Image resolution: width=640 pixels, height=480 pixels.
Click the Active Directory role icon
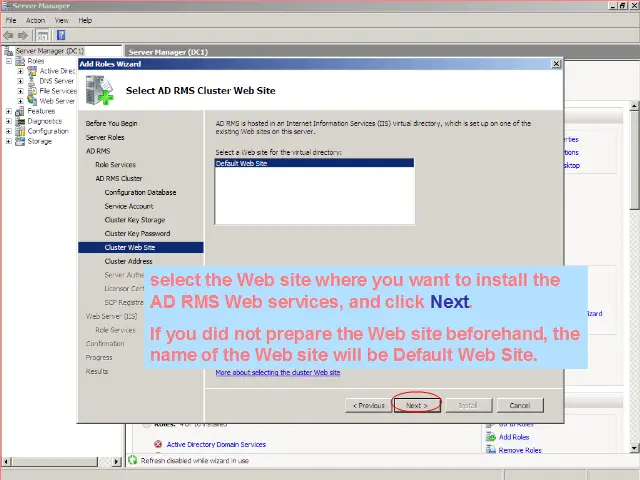coord(32,71)
